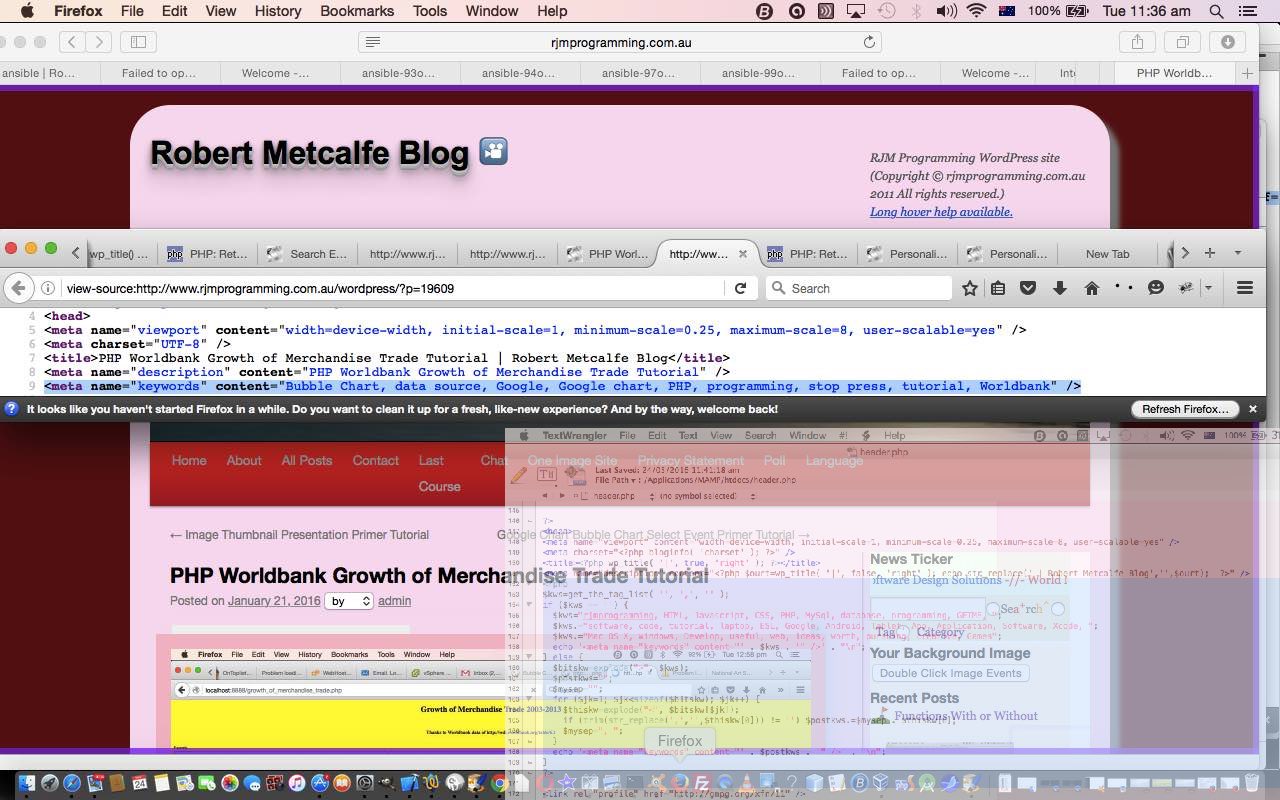Screen dimensions: 1280x800
Task: Open the Trash in the Dock
Action: pos(1252,783)
